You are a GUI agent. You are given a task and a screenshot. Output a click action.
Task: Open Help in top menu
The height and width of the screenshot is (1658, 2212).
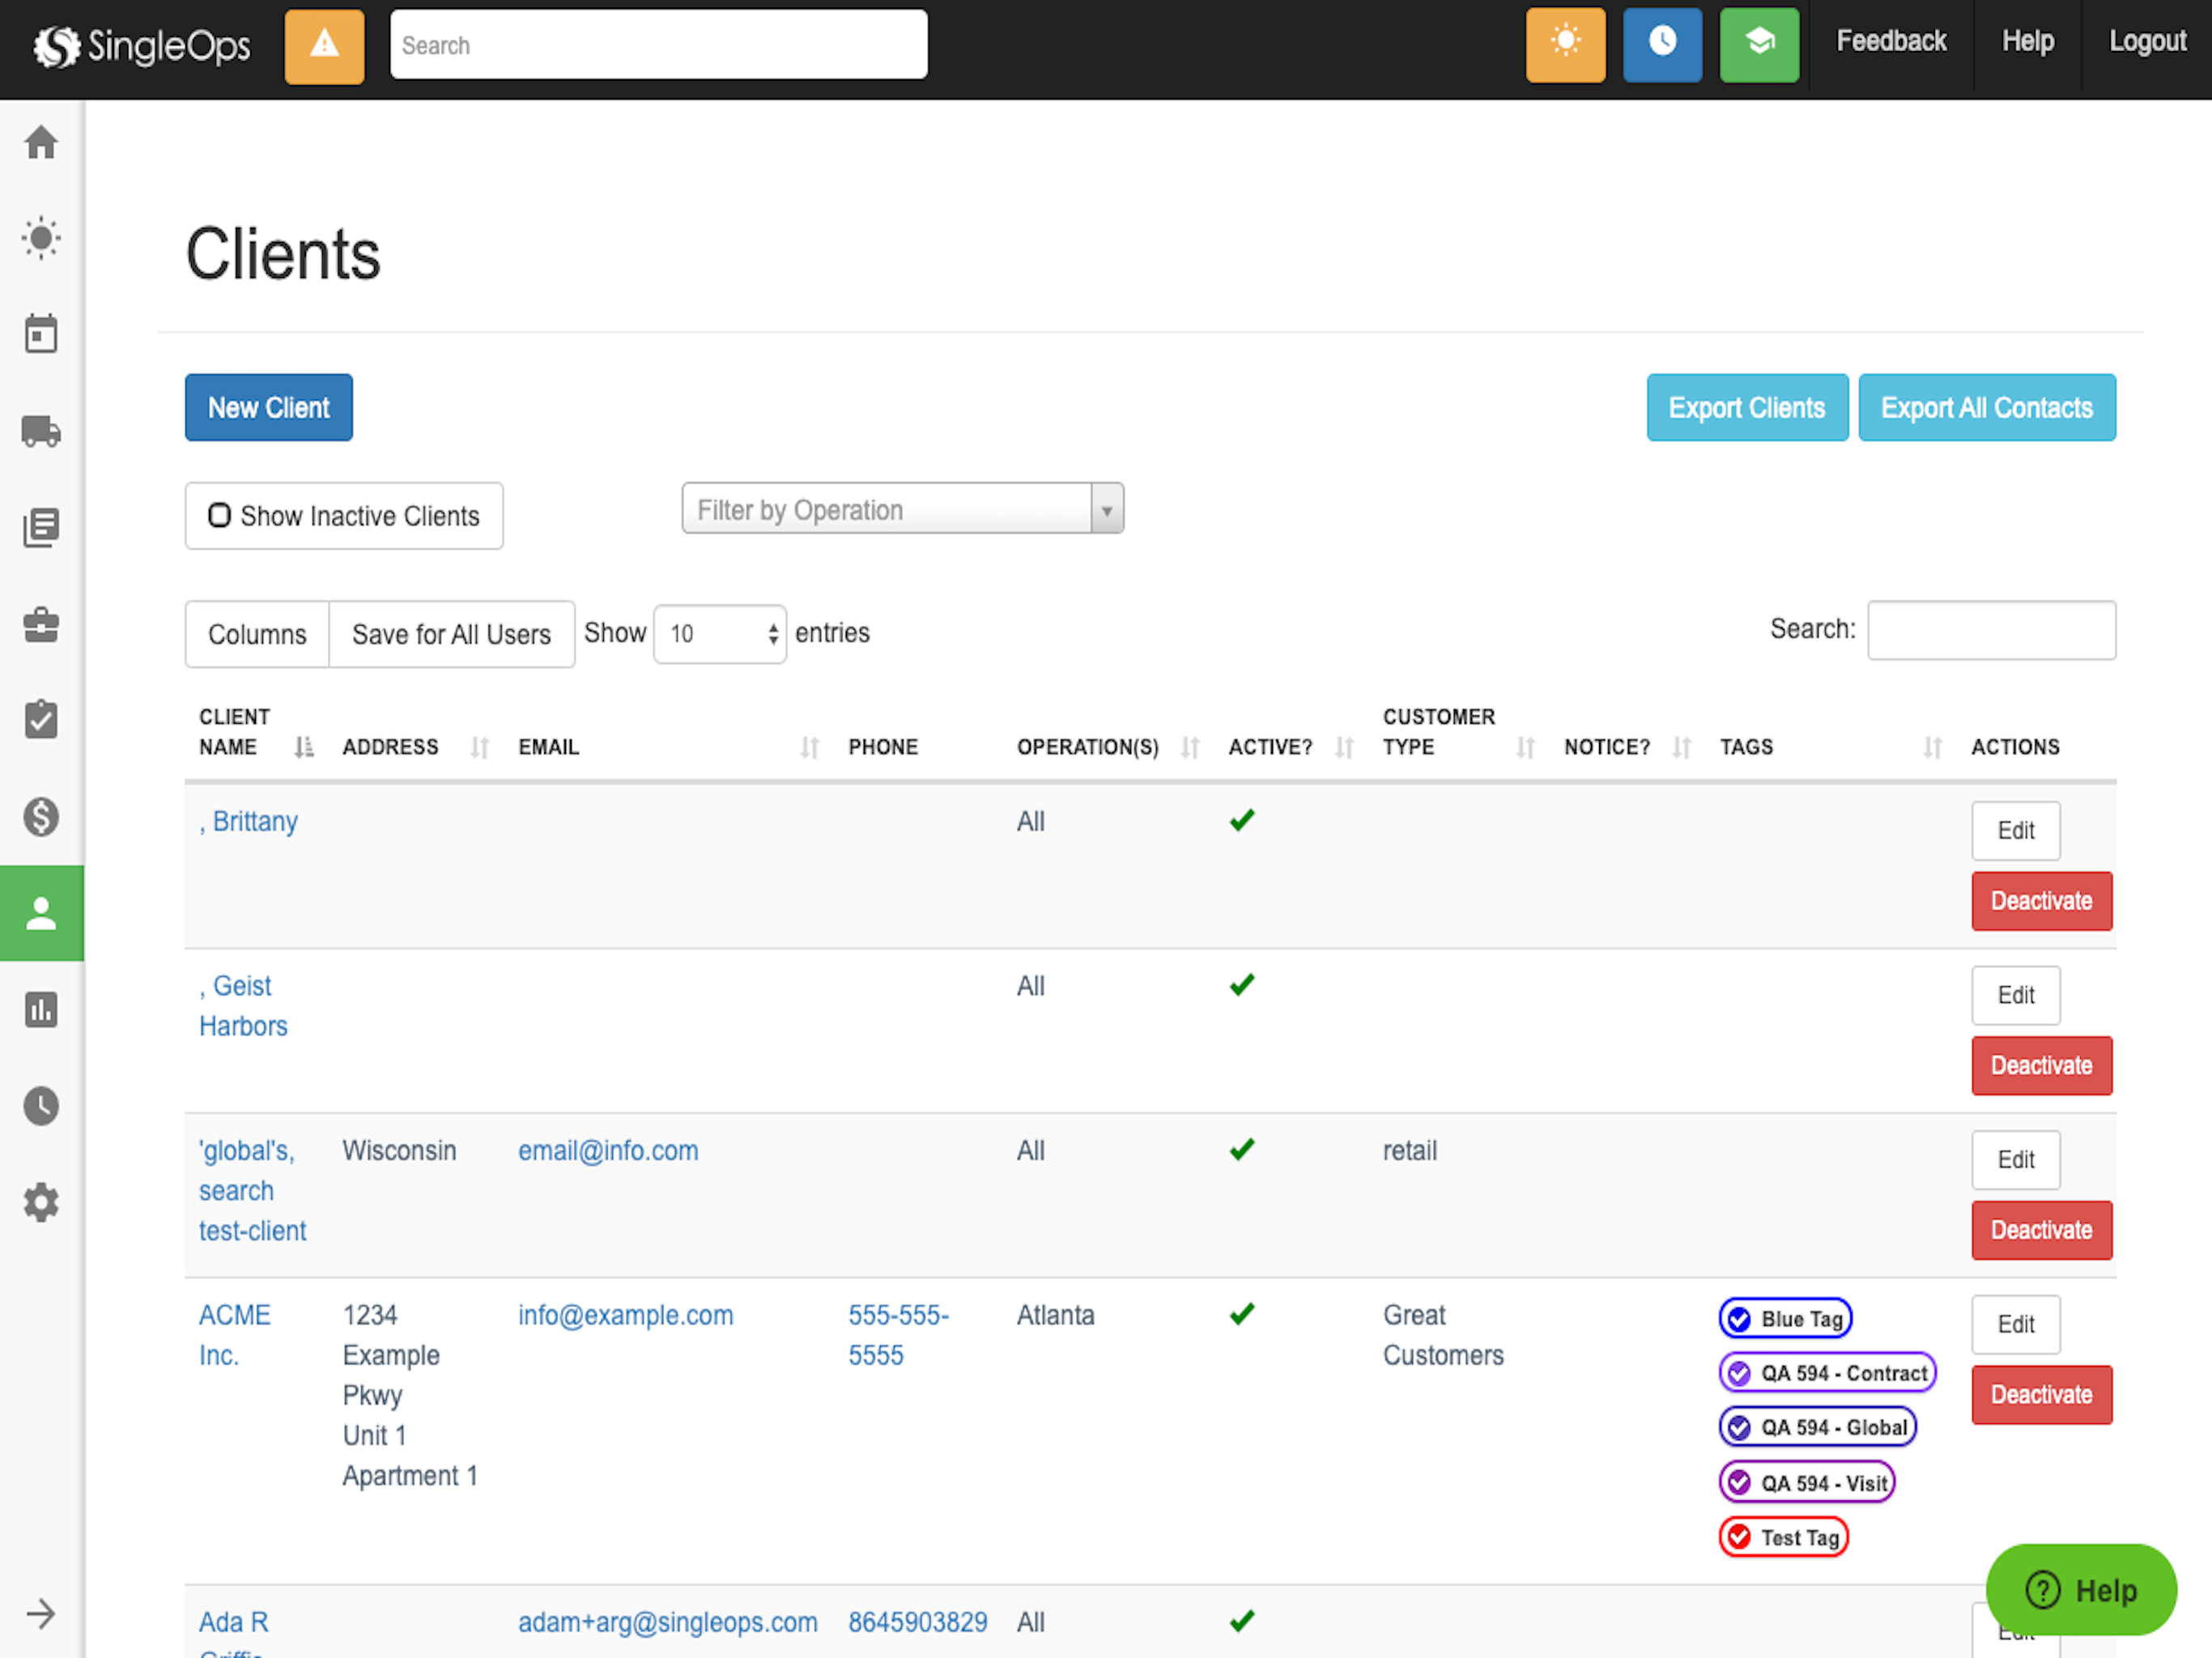[x=2027, y=41]
